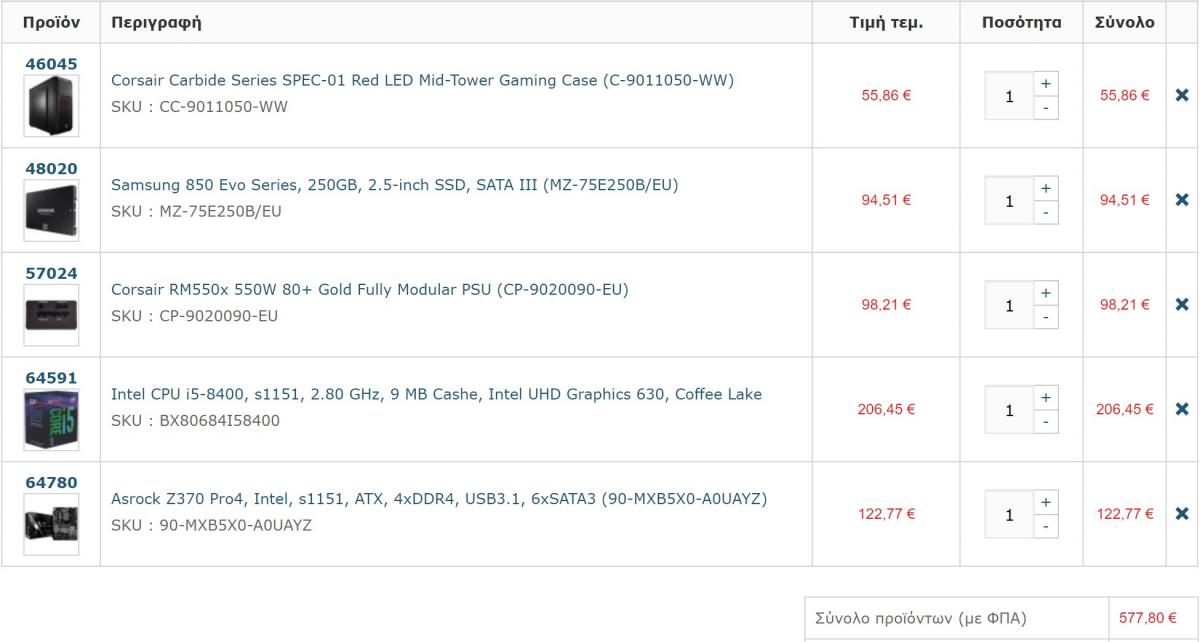Decrease quantity of Corsair RM550x PSU
This screenshot has width=1200, height=642.
pos(1046,316)
